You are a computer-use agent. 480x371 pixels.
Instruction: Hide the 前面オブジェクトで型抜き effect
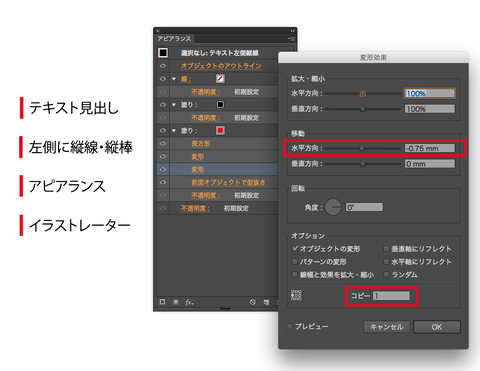pos(163,182)
